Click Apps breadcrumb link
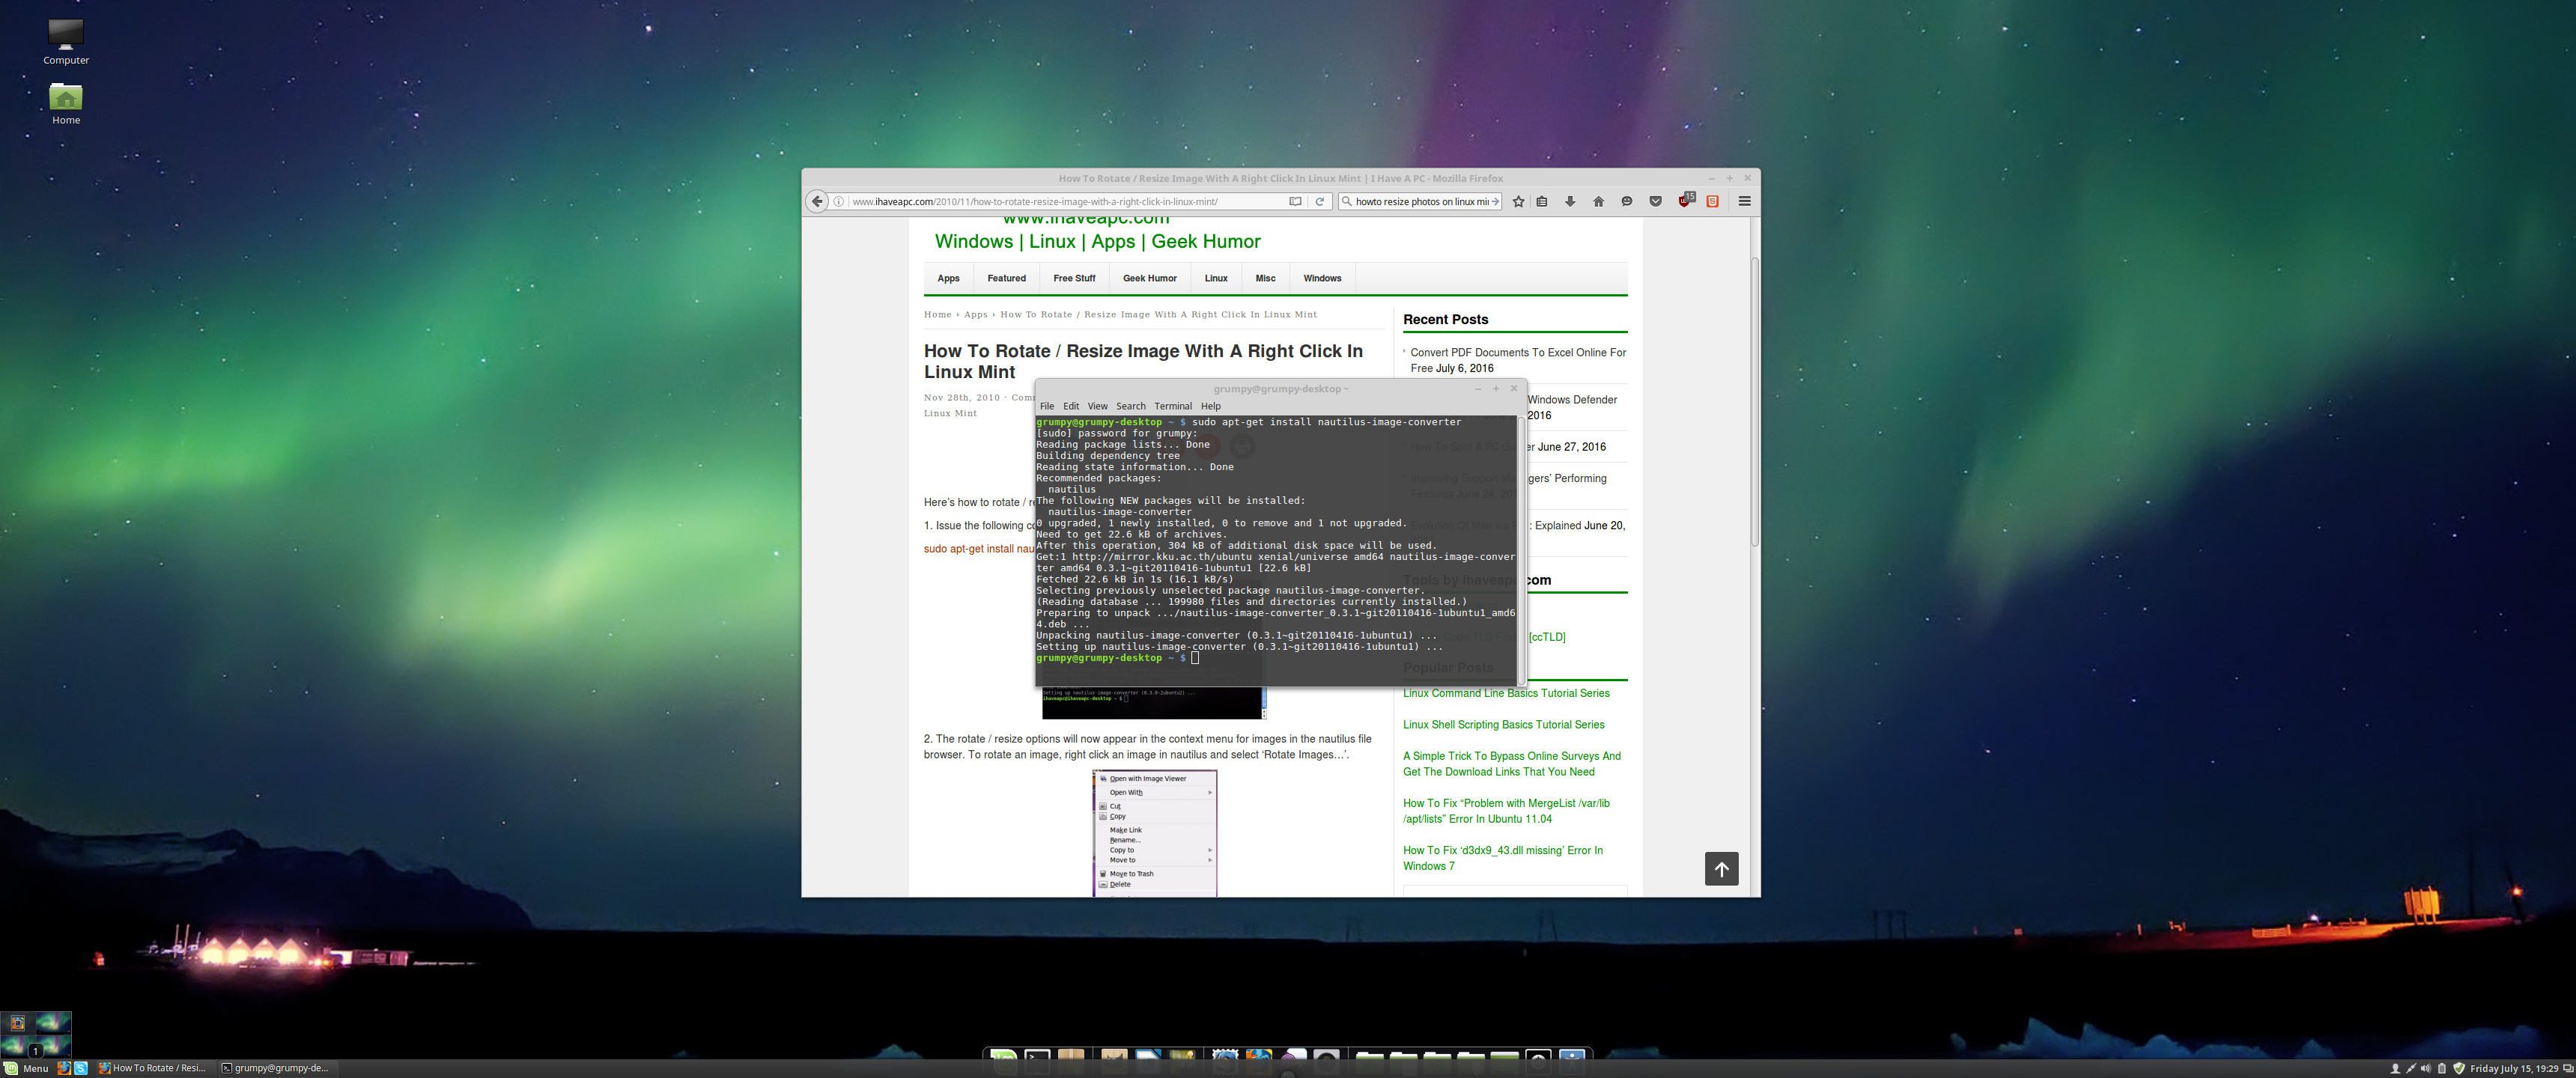The height and width of the screenshot is (1078, 2576). click(x=975, y=314)
